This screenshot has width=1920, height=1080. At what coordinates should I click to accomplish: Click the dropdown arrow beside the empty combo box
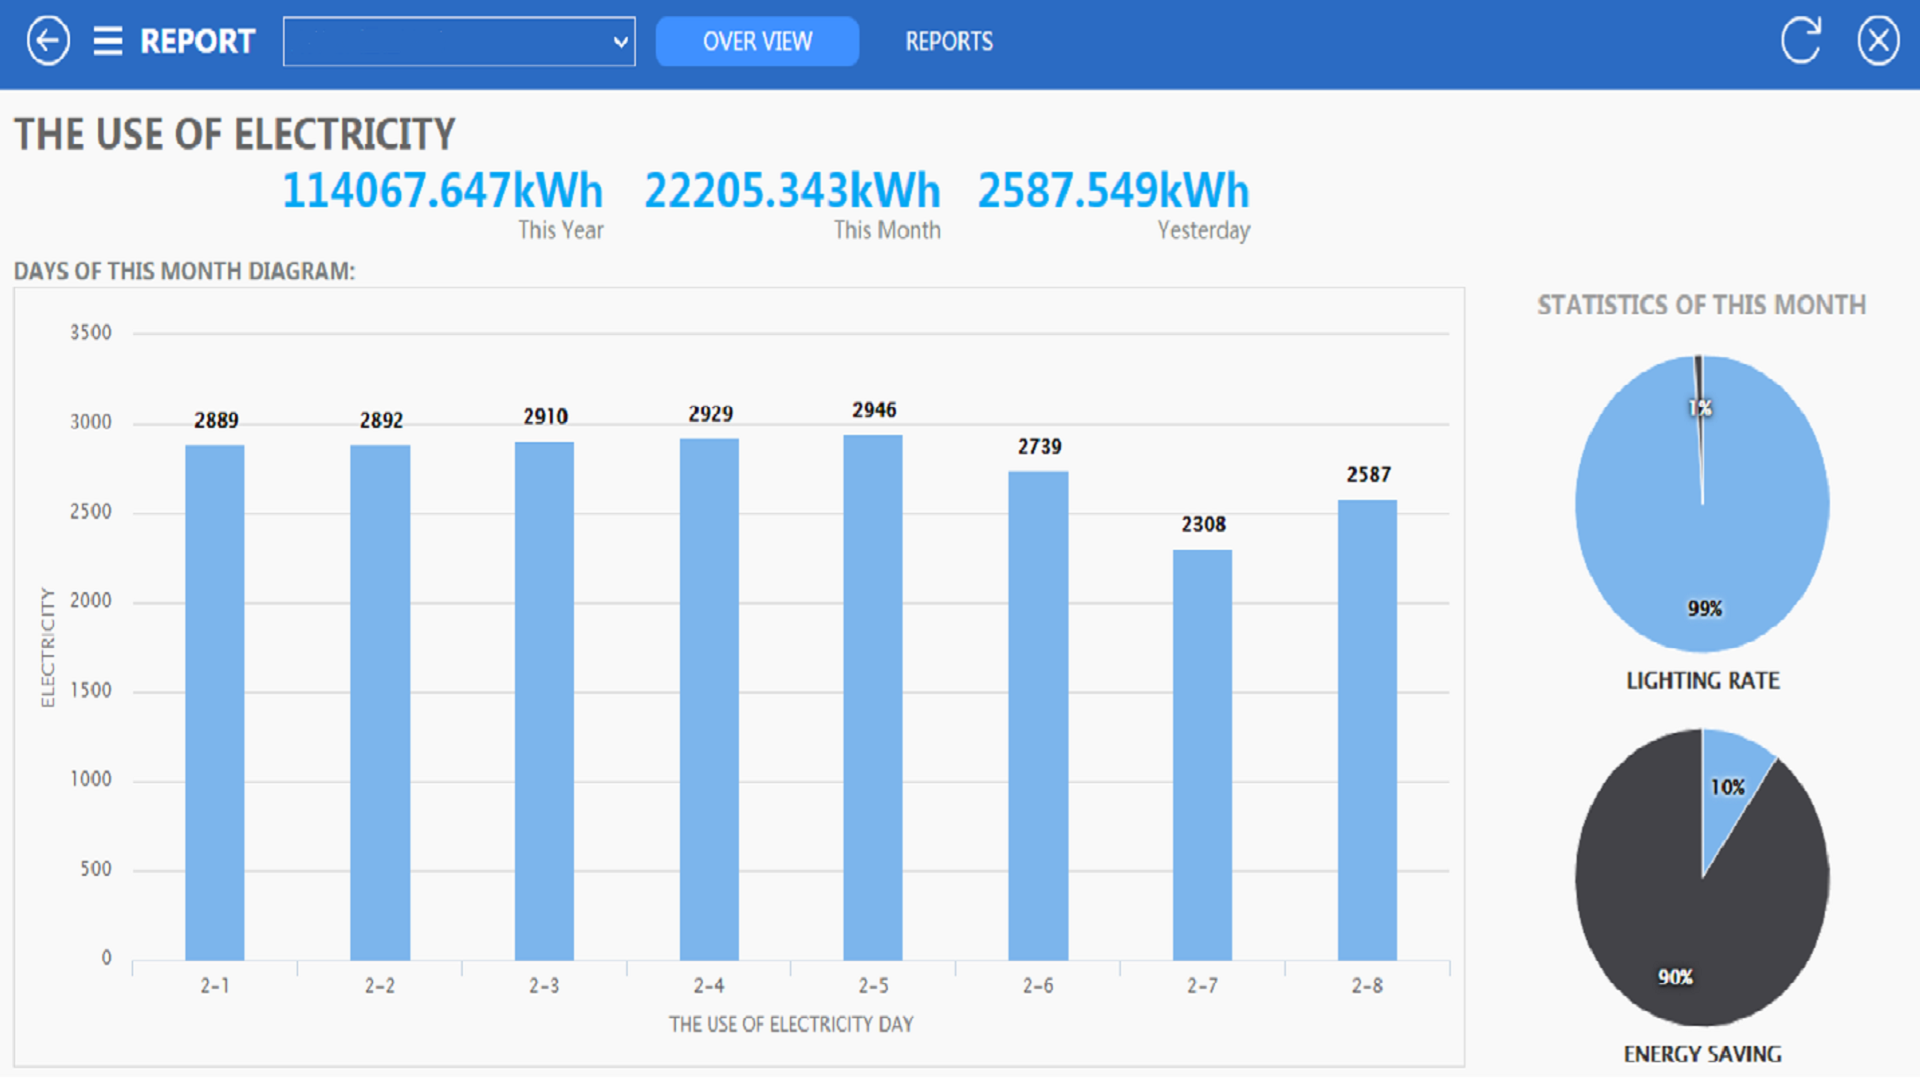(622, 41)
